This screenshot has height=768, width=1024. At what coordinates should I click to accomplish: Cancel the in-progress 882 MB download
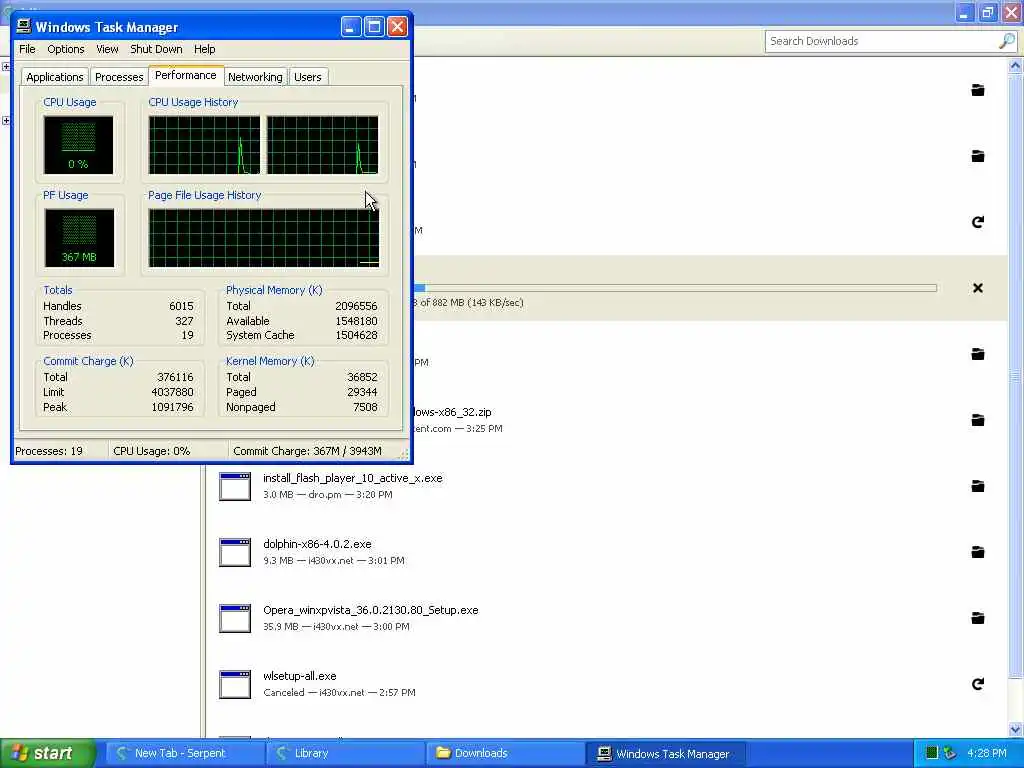point(978,288)
